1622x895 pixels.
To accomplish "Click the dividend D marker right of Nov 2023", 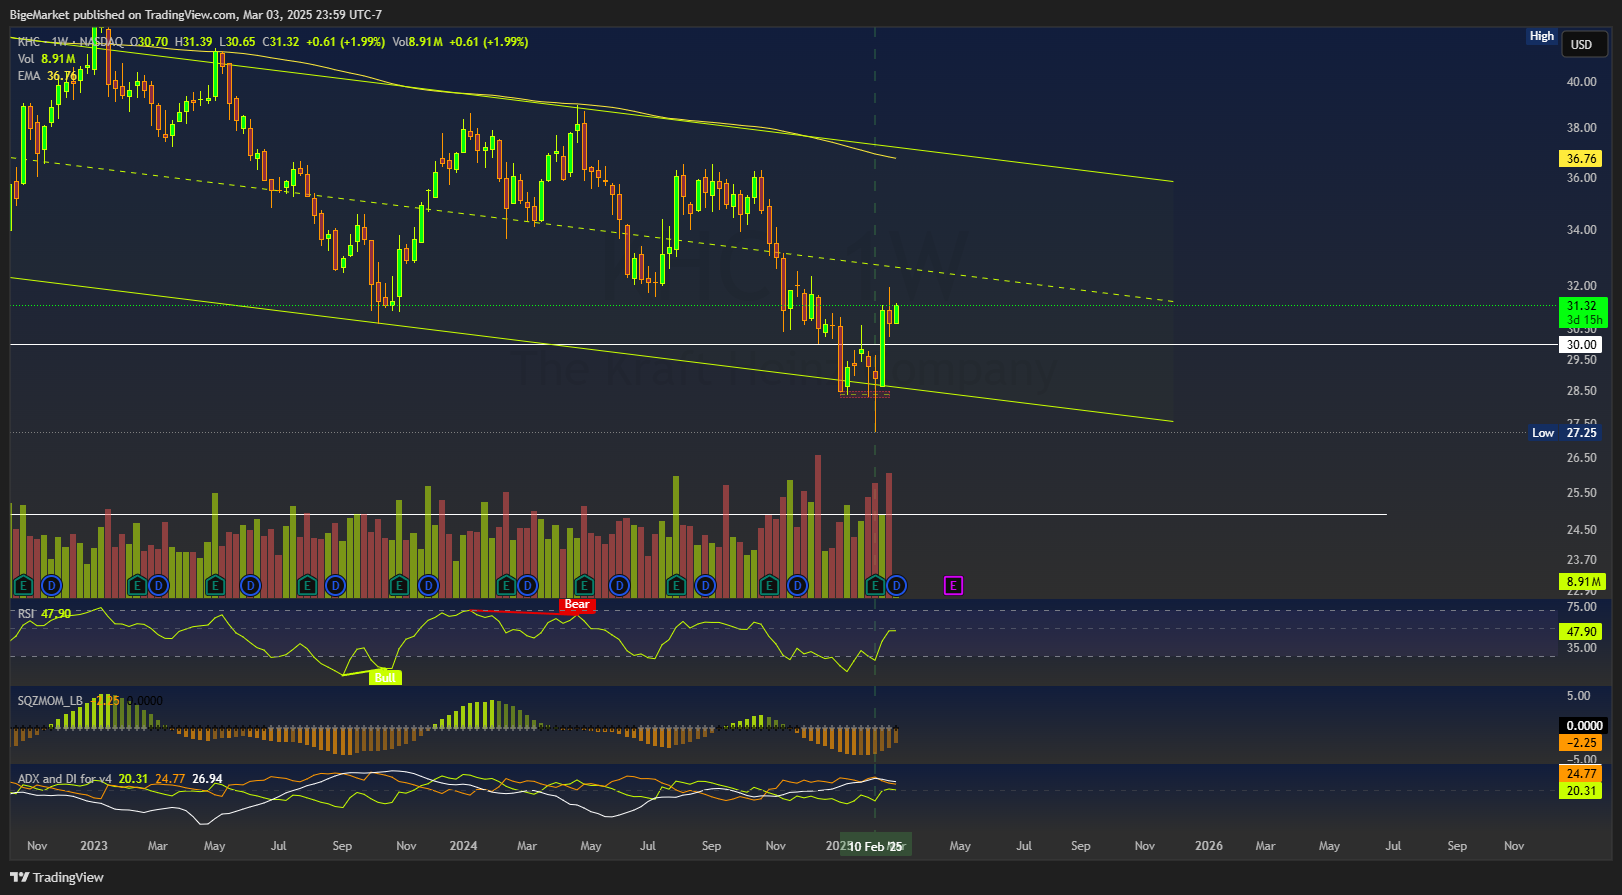I will tap(428, 586).
